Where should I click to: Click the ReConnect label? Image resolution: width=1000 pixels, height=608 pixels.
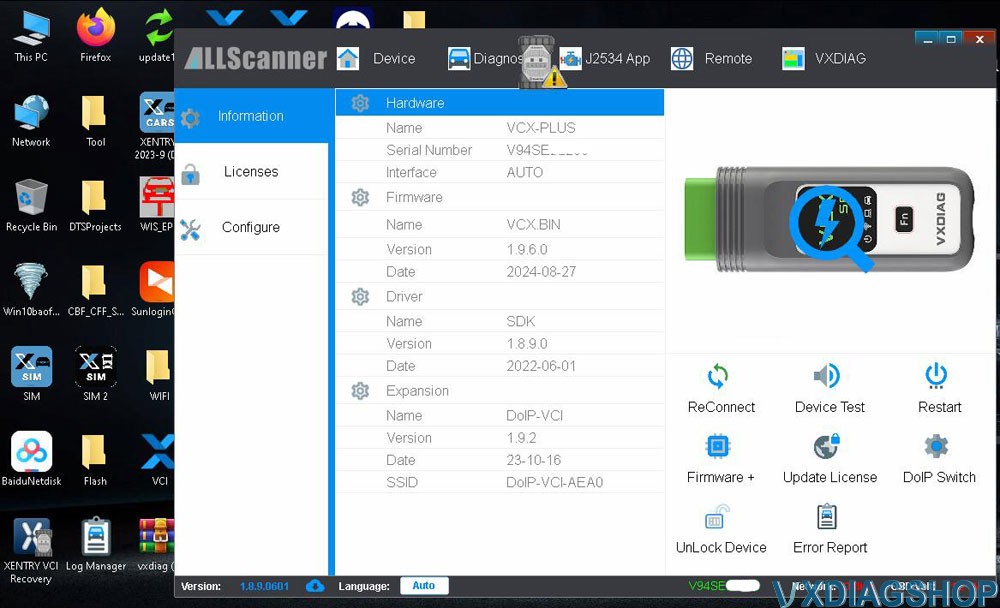[x=721, y=407]
